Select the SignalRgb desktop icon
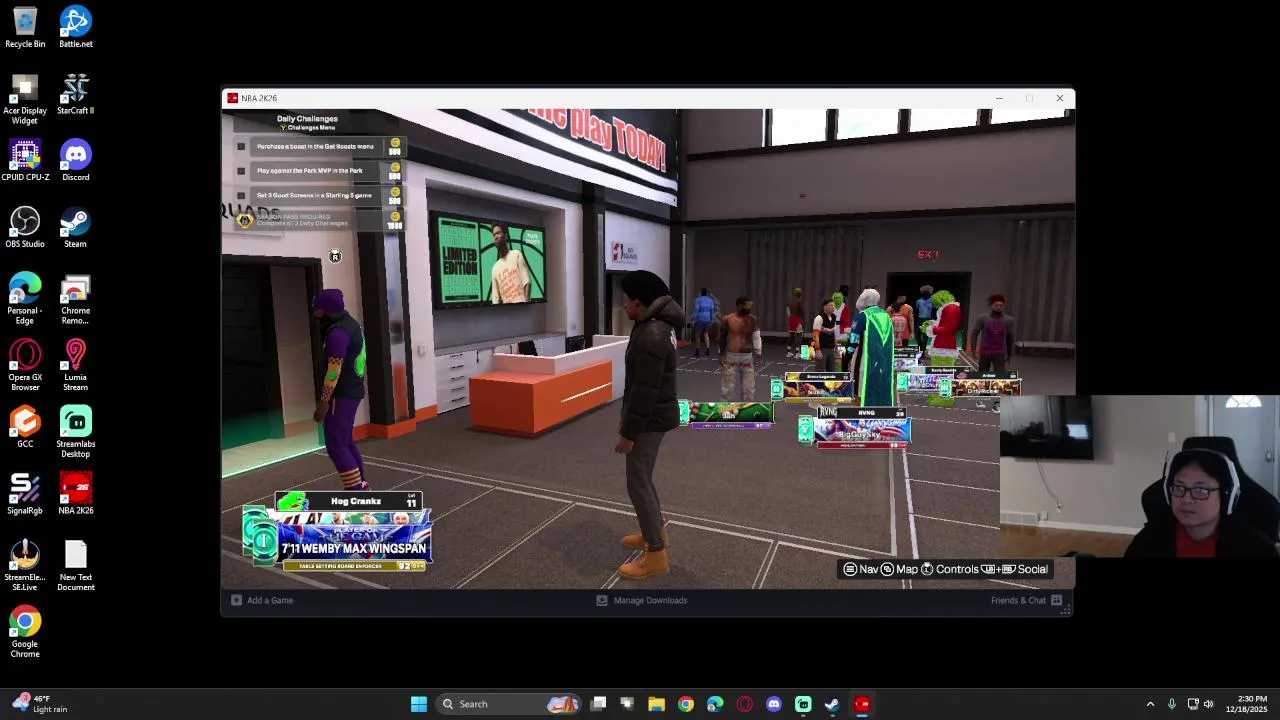Screen dimensions: 1280x720 coord(25,494)
